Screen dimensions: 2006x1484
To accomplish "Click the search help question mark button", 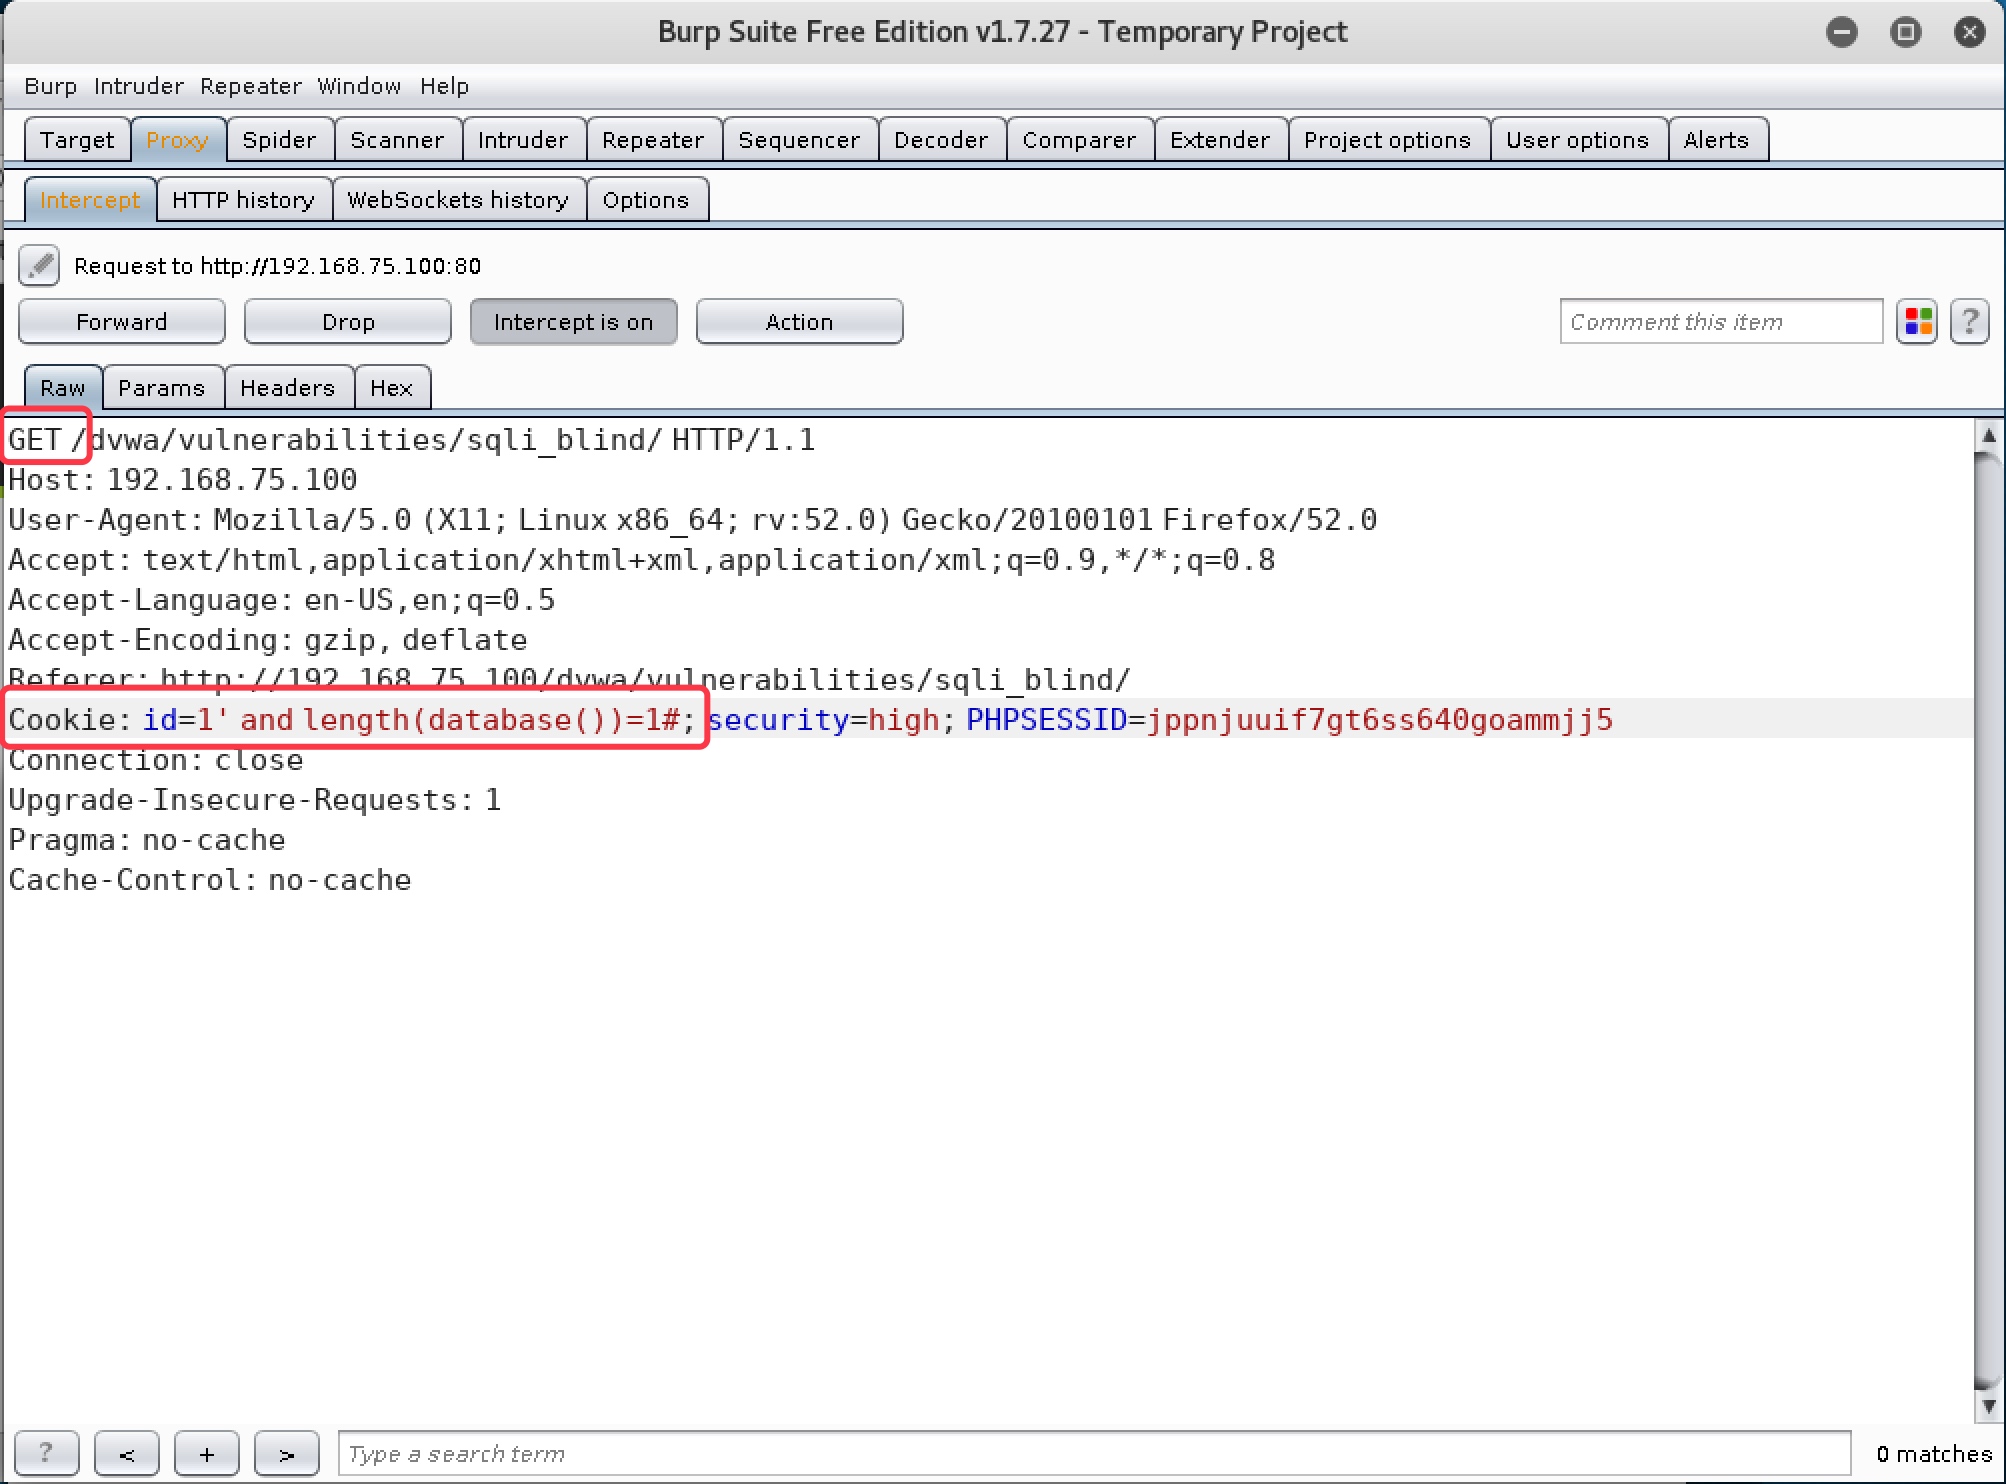I will point(46,1453).
